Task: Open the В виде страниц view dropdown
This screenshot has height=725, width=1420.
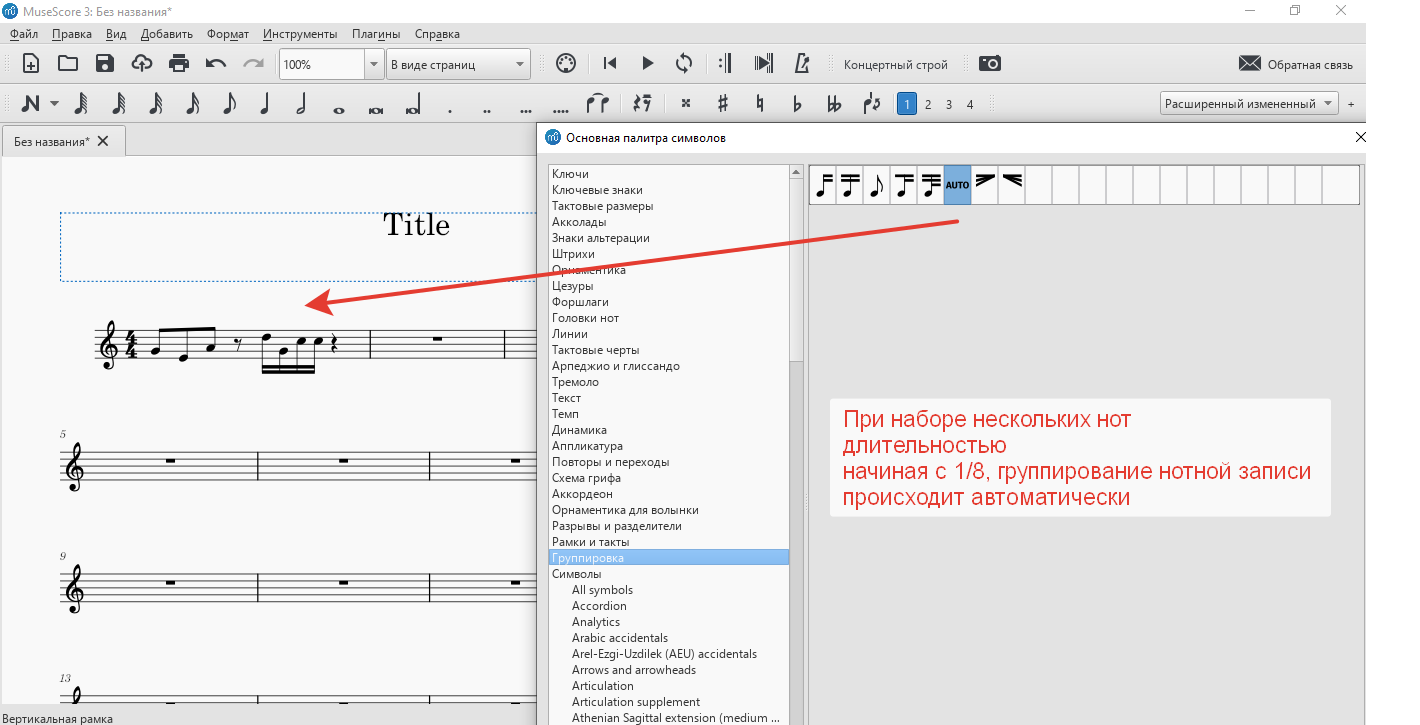Action: pyautogui.click(x=458, y=64)
